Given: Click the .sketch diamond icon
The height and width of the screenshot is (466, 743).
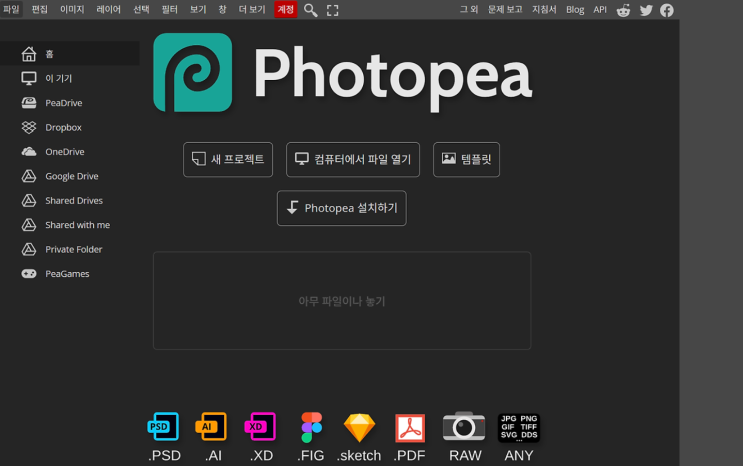Looking at the screenshot, I should 359,428.
